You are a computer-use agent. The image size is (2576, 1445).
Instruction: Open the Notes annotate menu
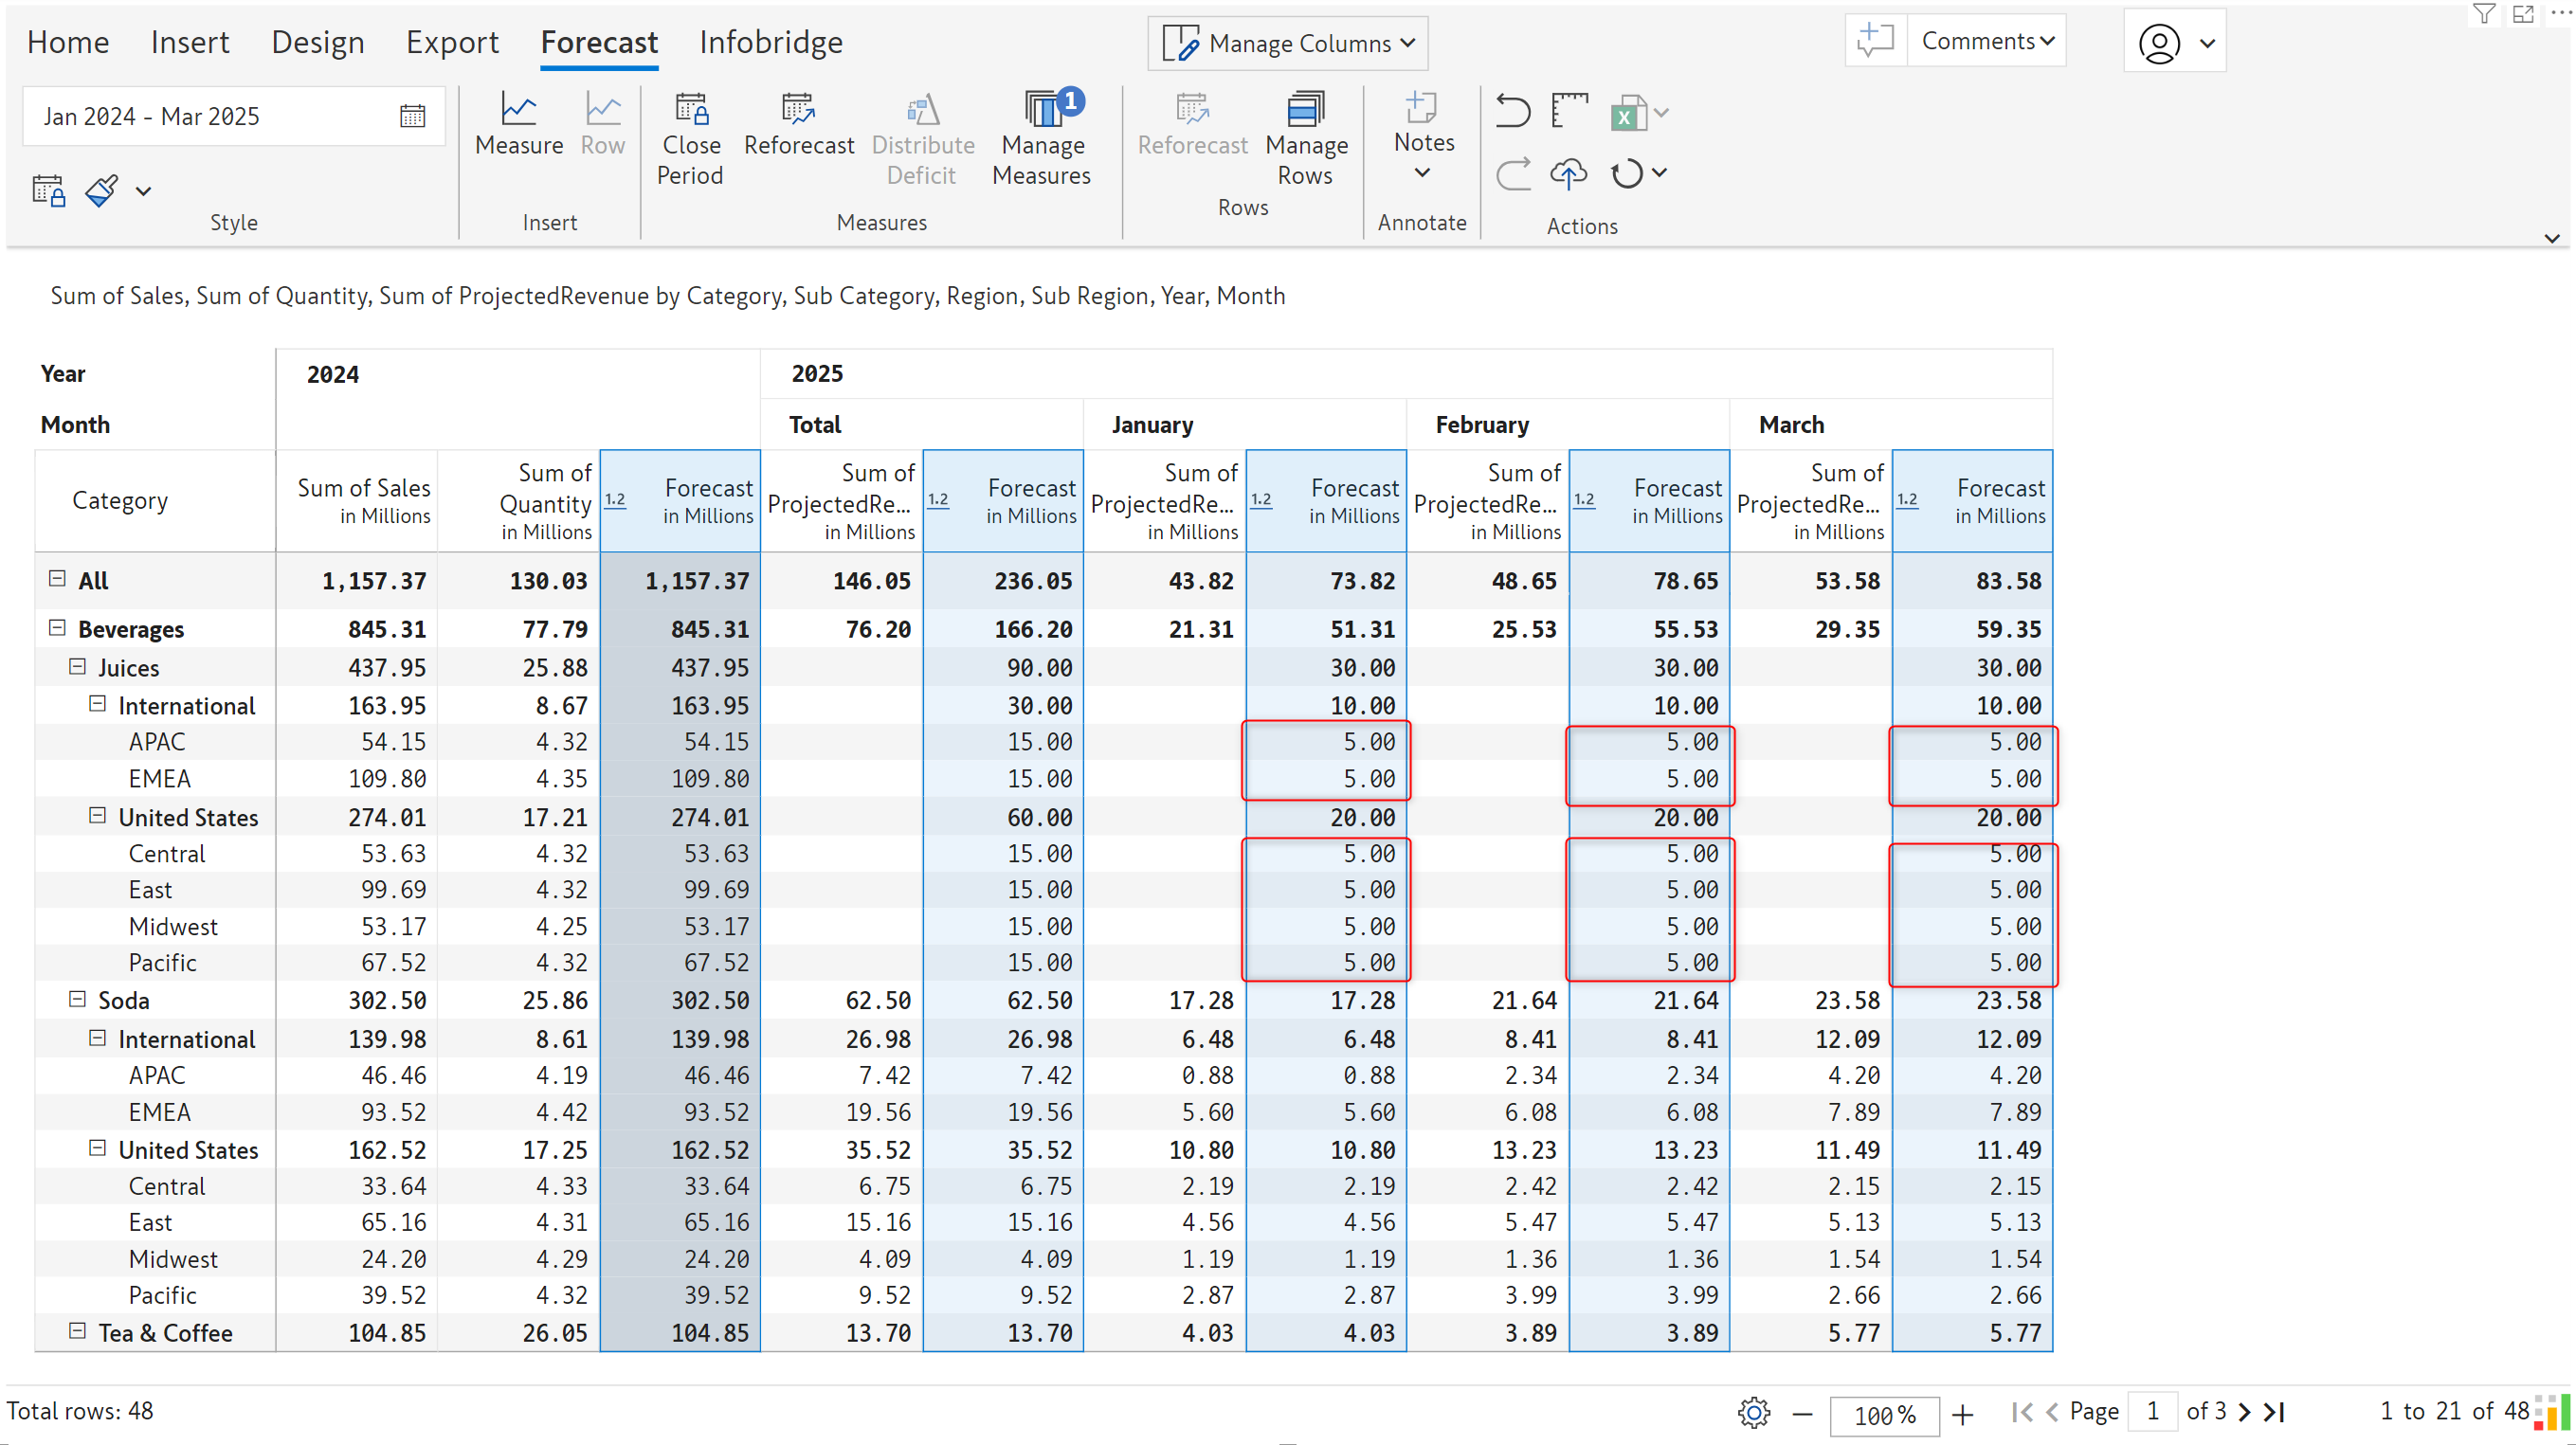[1423, 136]
